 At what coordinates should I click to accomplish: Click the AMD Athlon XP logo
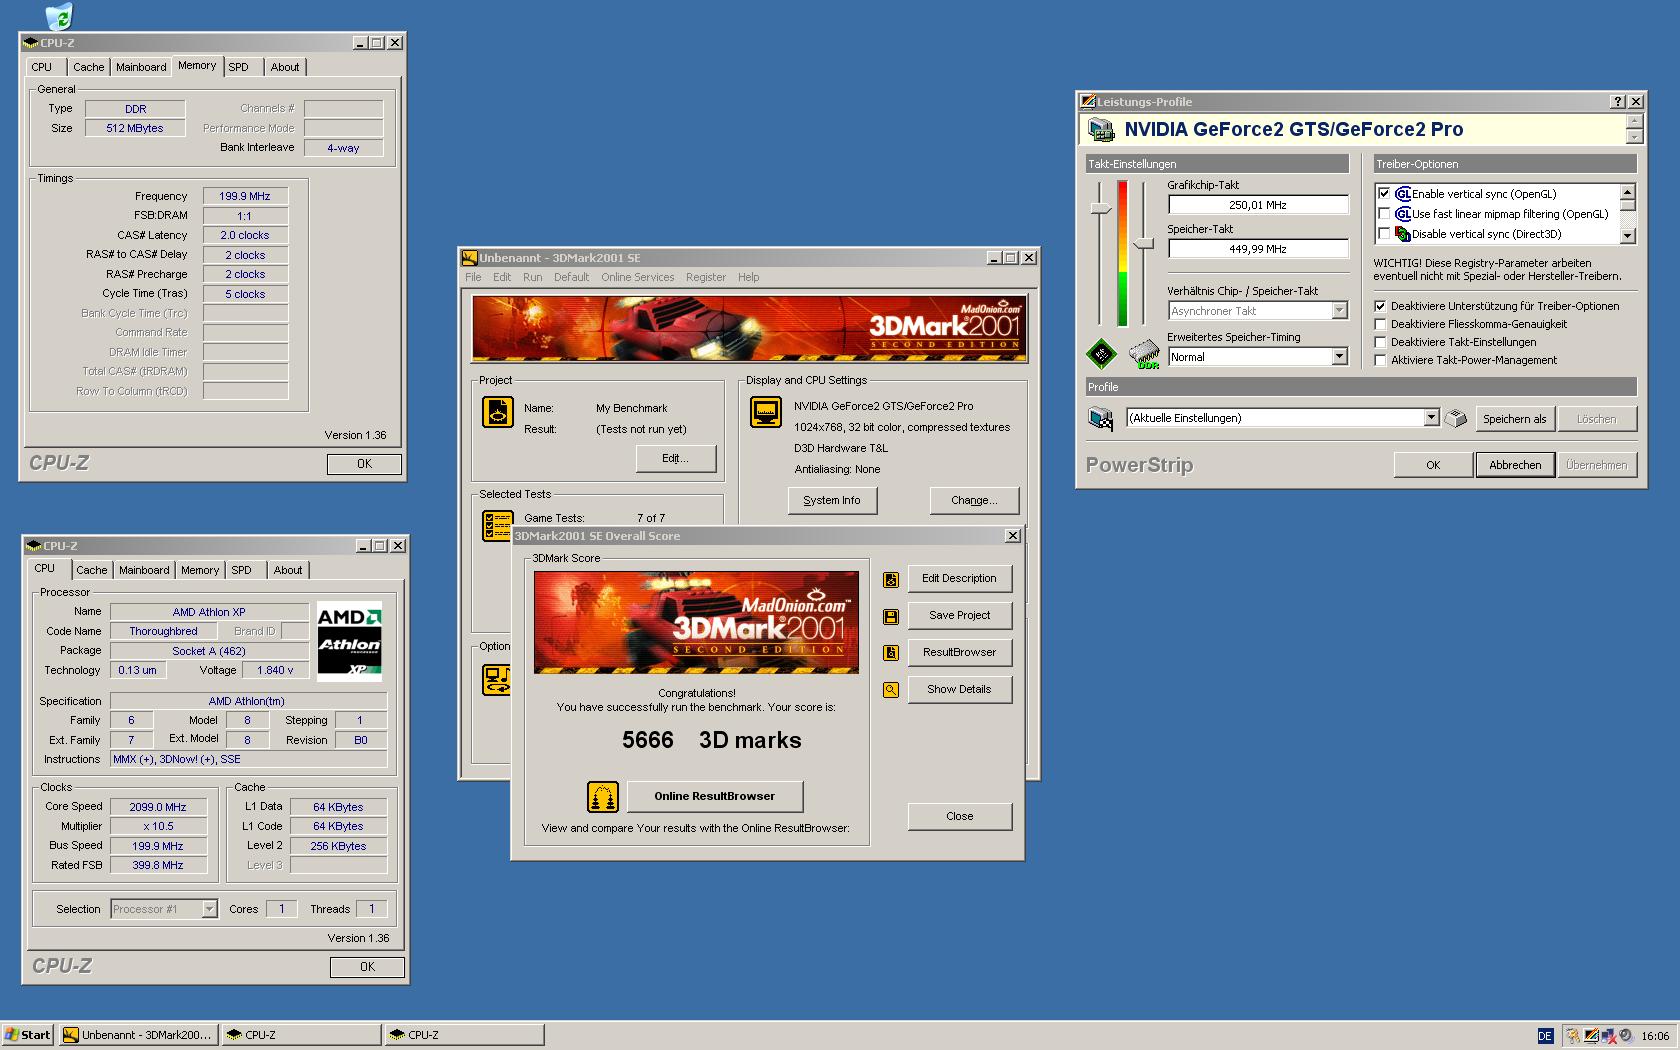[x=349, y=641]
